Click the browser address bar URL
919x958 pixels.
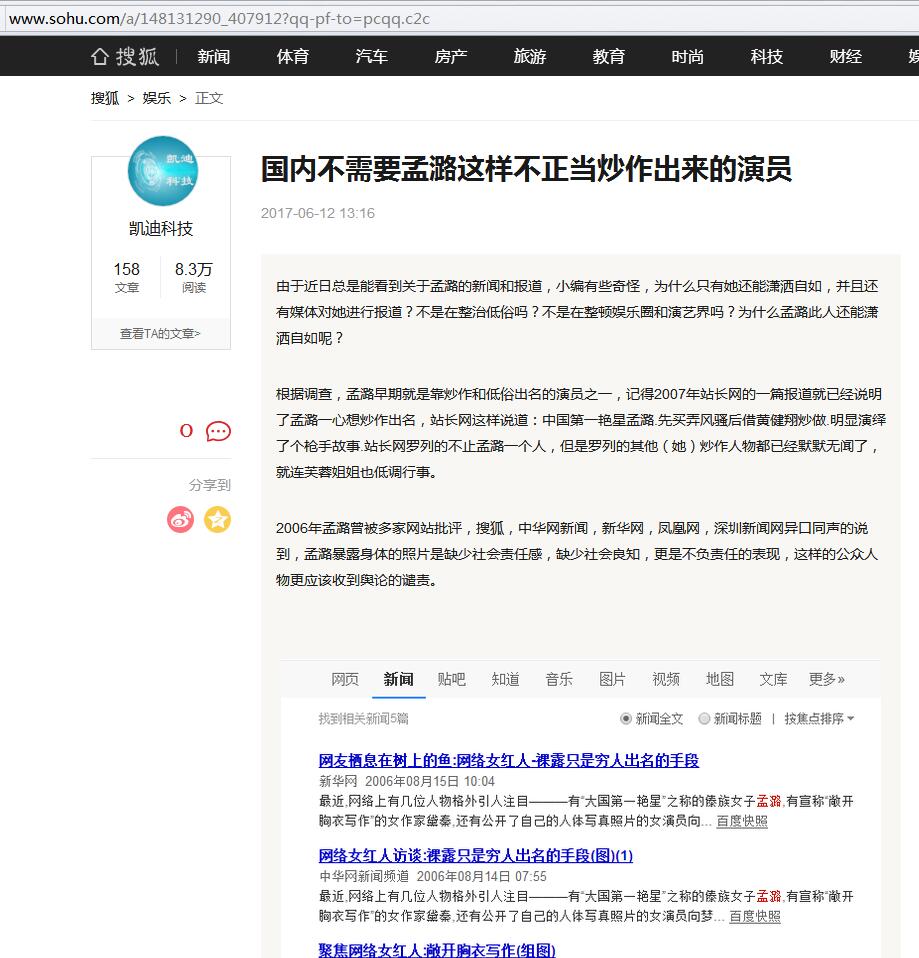coord(219,18)
